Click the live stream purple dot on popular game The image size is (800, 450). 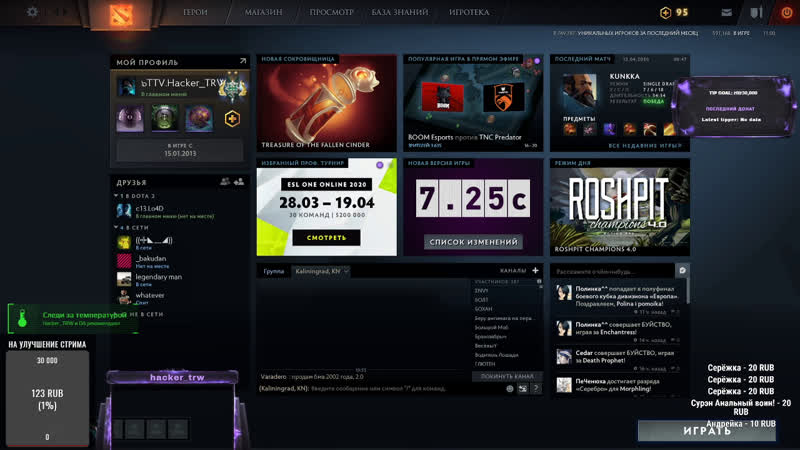(537, 61)
